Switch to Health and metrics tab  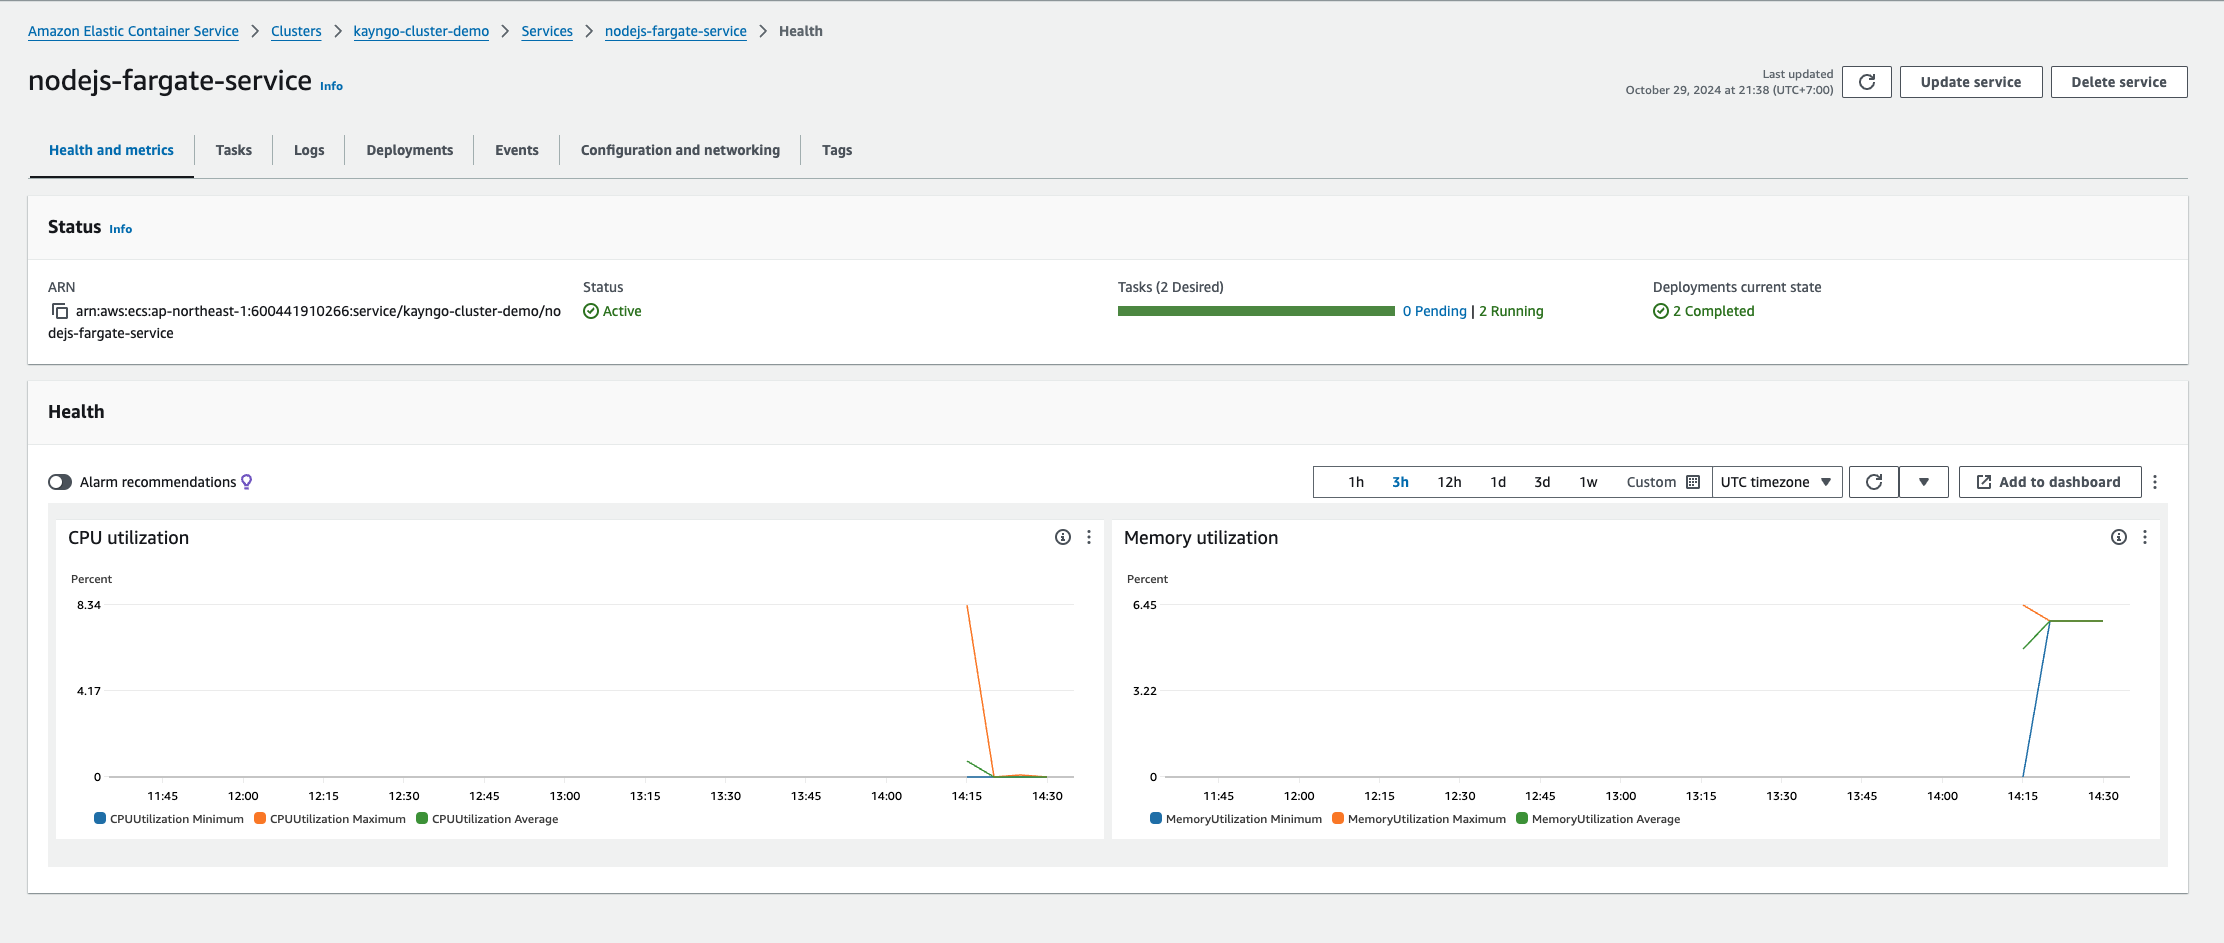tap(111, 150)
